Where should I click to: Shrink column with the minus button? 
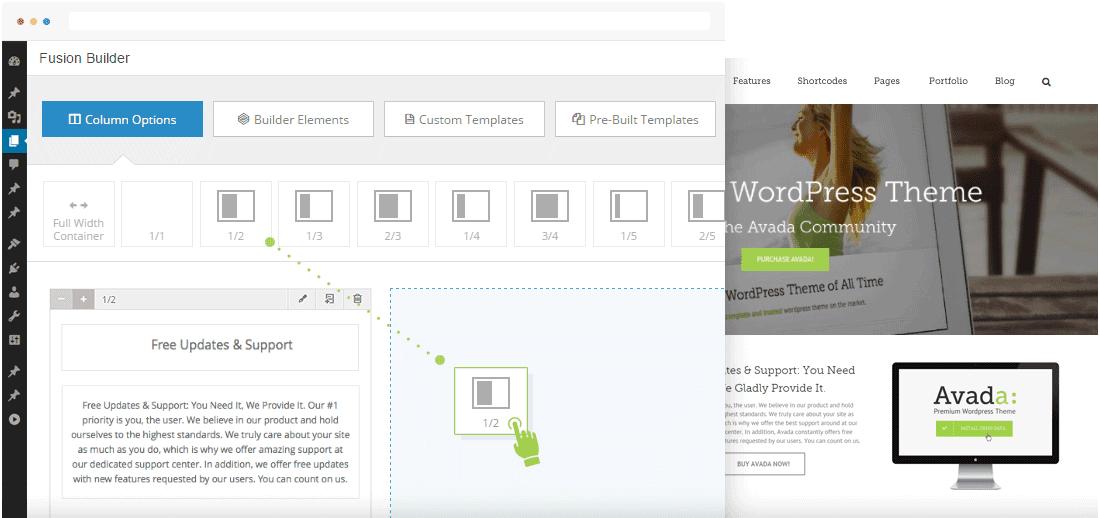point(62,299)
